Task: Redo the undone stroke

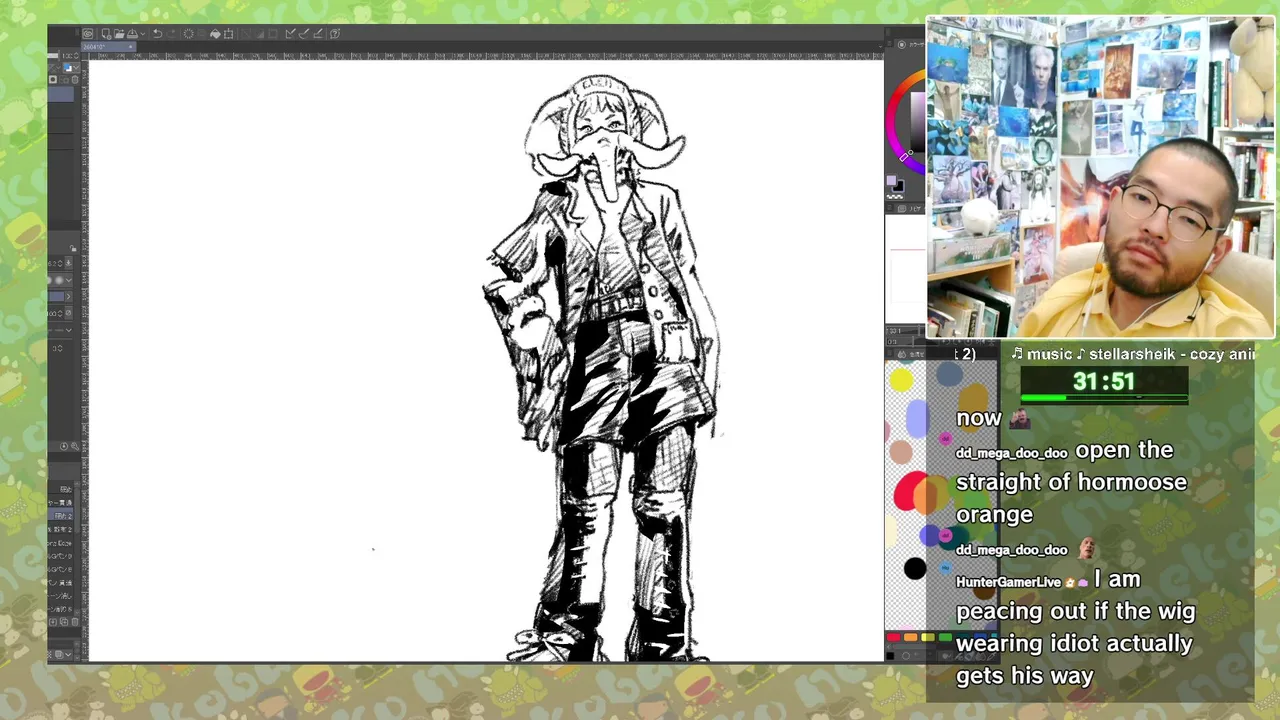Action: tap(171, 34)
